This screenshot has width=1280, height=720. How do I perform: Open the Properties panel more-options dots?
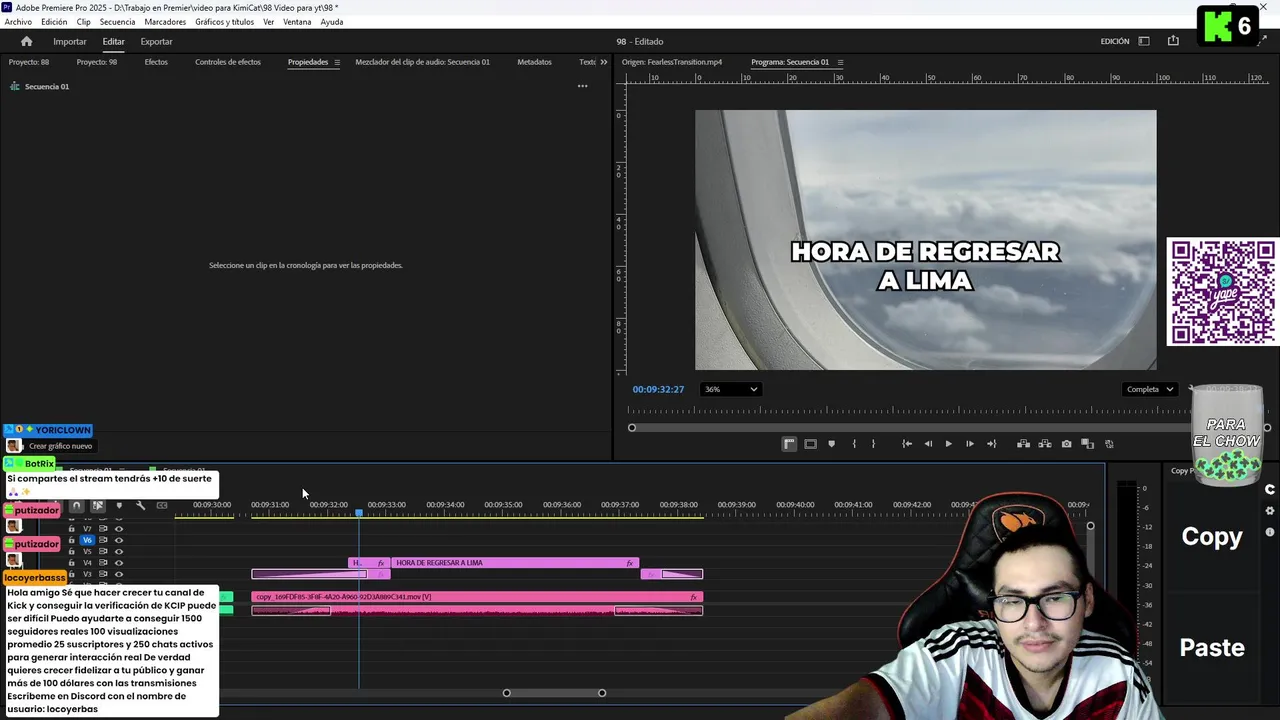coord(582,86)
